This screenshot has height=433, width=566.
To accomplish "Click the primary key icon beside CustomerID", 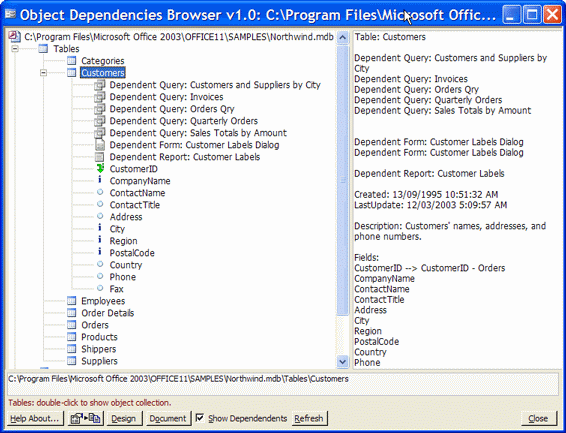I will click(x=100, y=169).
